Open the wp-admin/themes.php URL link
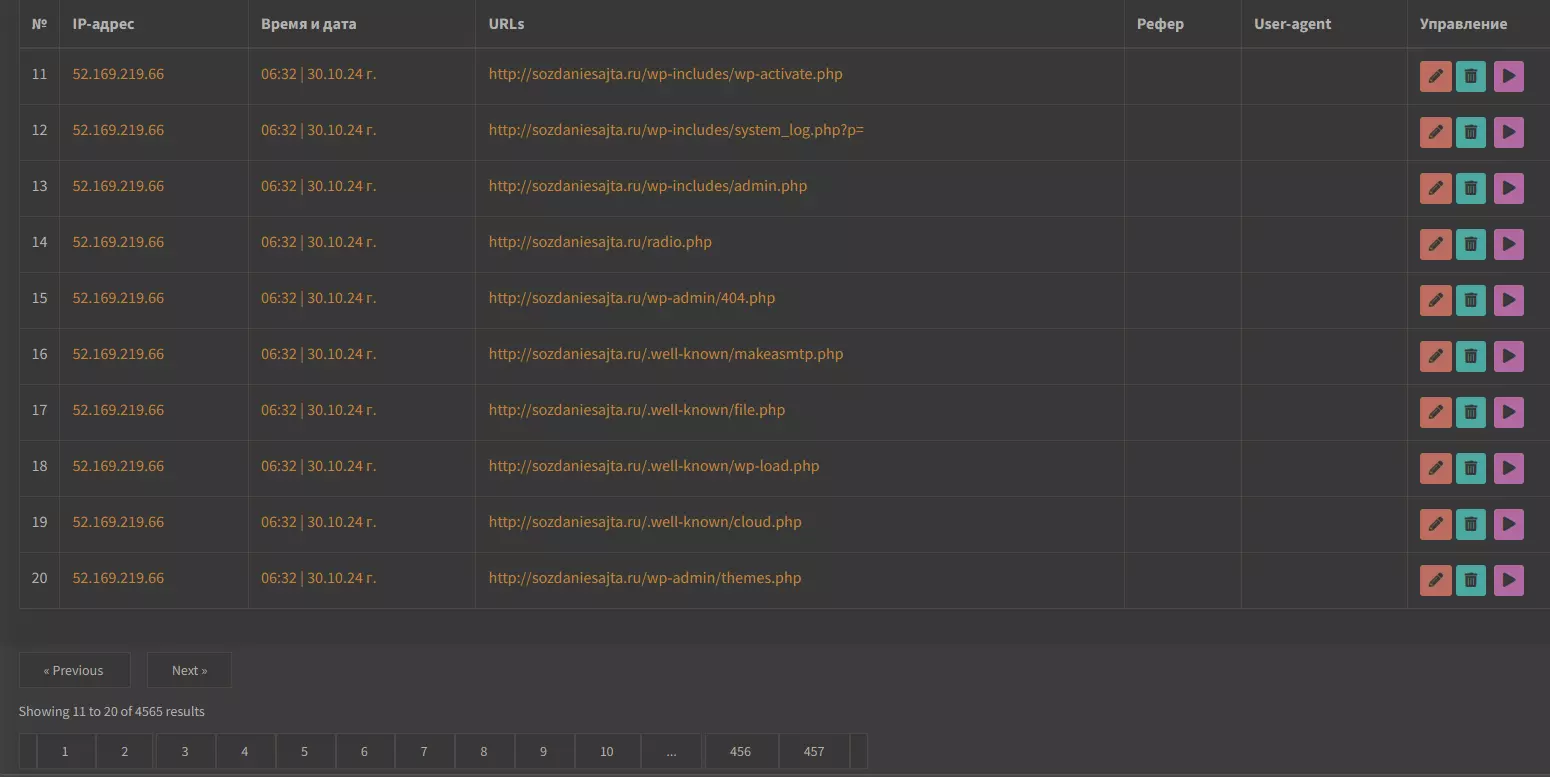This screenshot has height=777, width=1550. point(645,578)
